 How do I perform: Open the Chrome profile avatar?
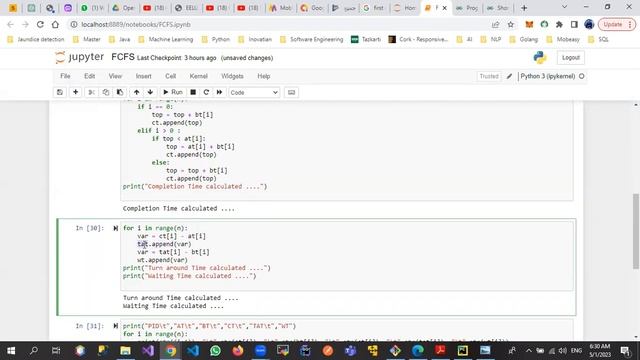coord(589,24)
